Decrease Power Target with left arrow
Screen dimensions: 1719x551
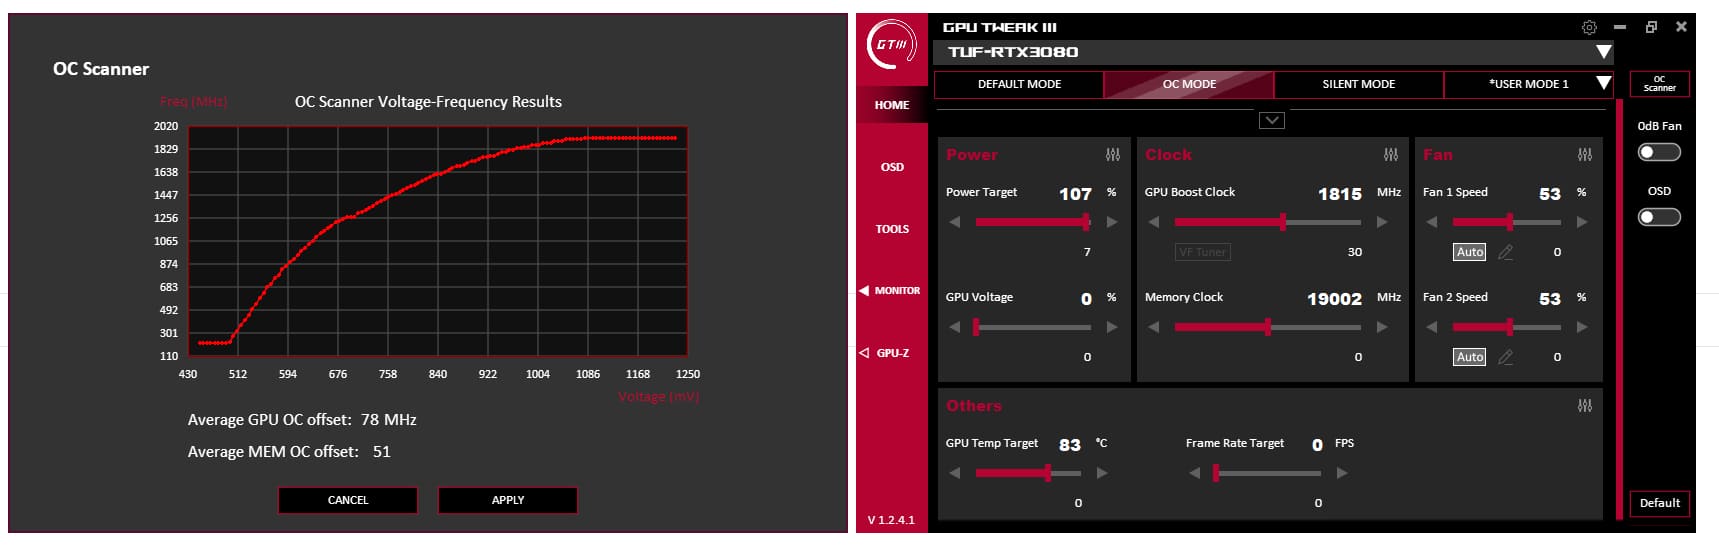pyautogui.click(x=955, y=222)
